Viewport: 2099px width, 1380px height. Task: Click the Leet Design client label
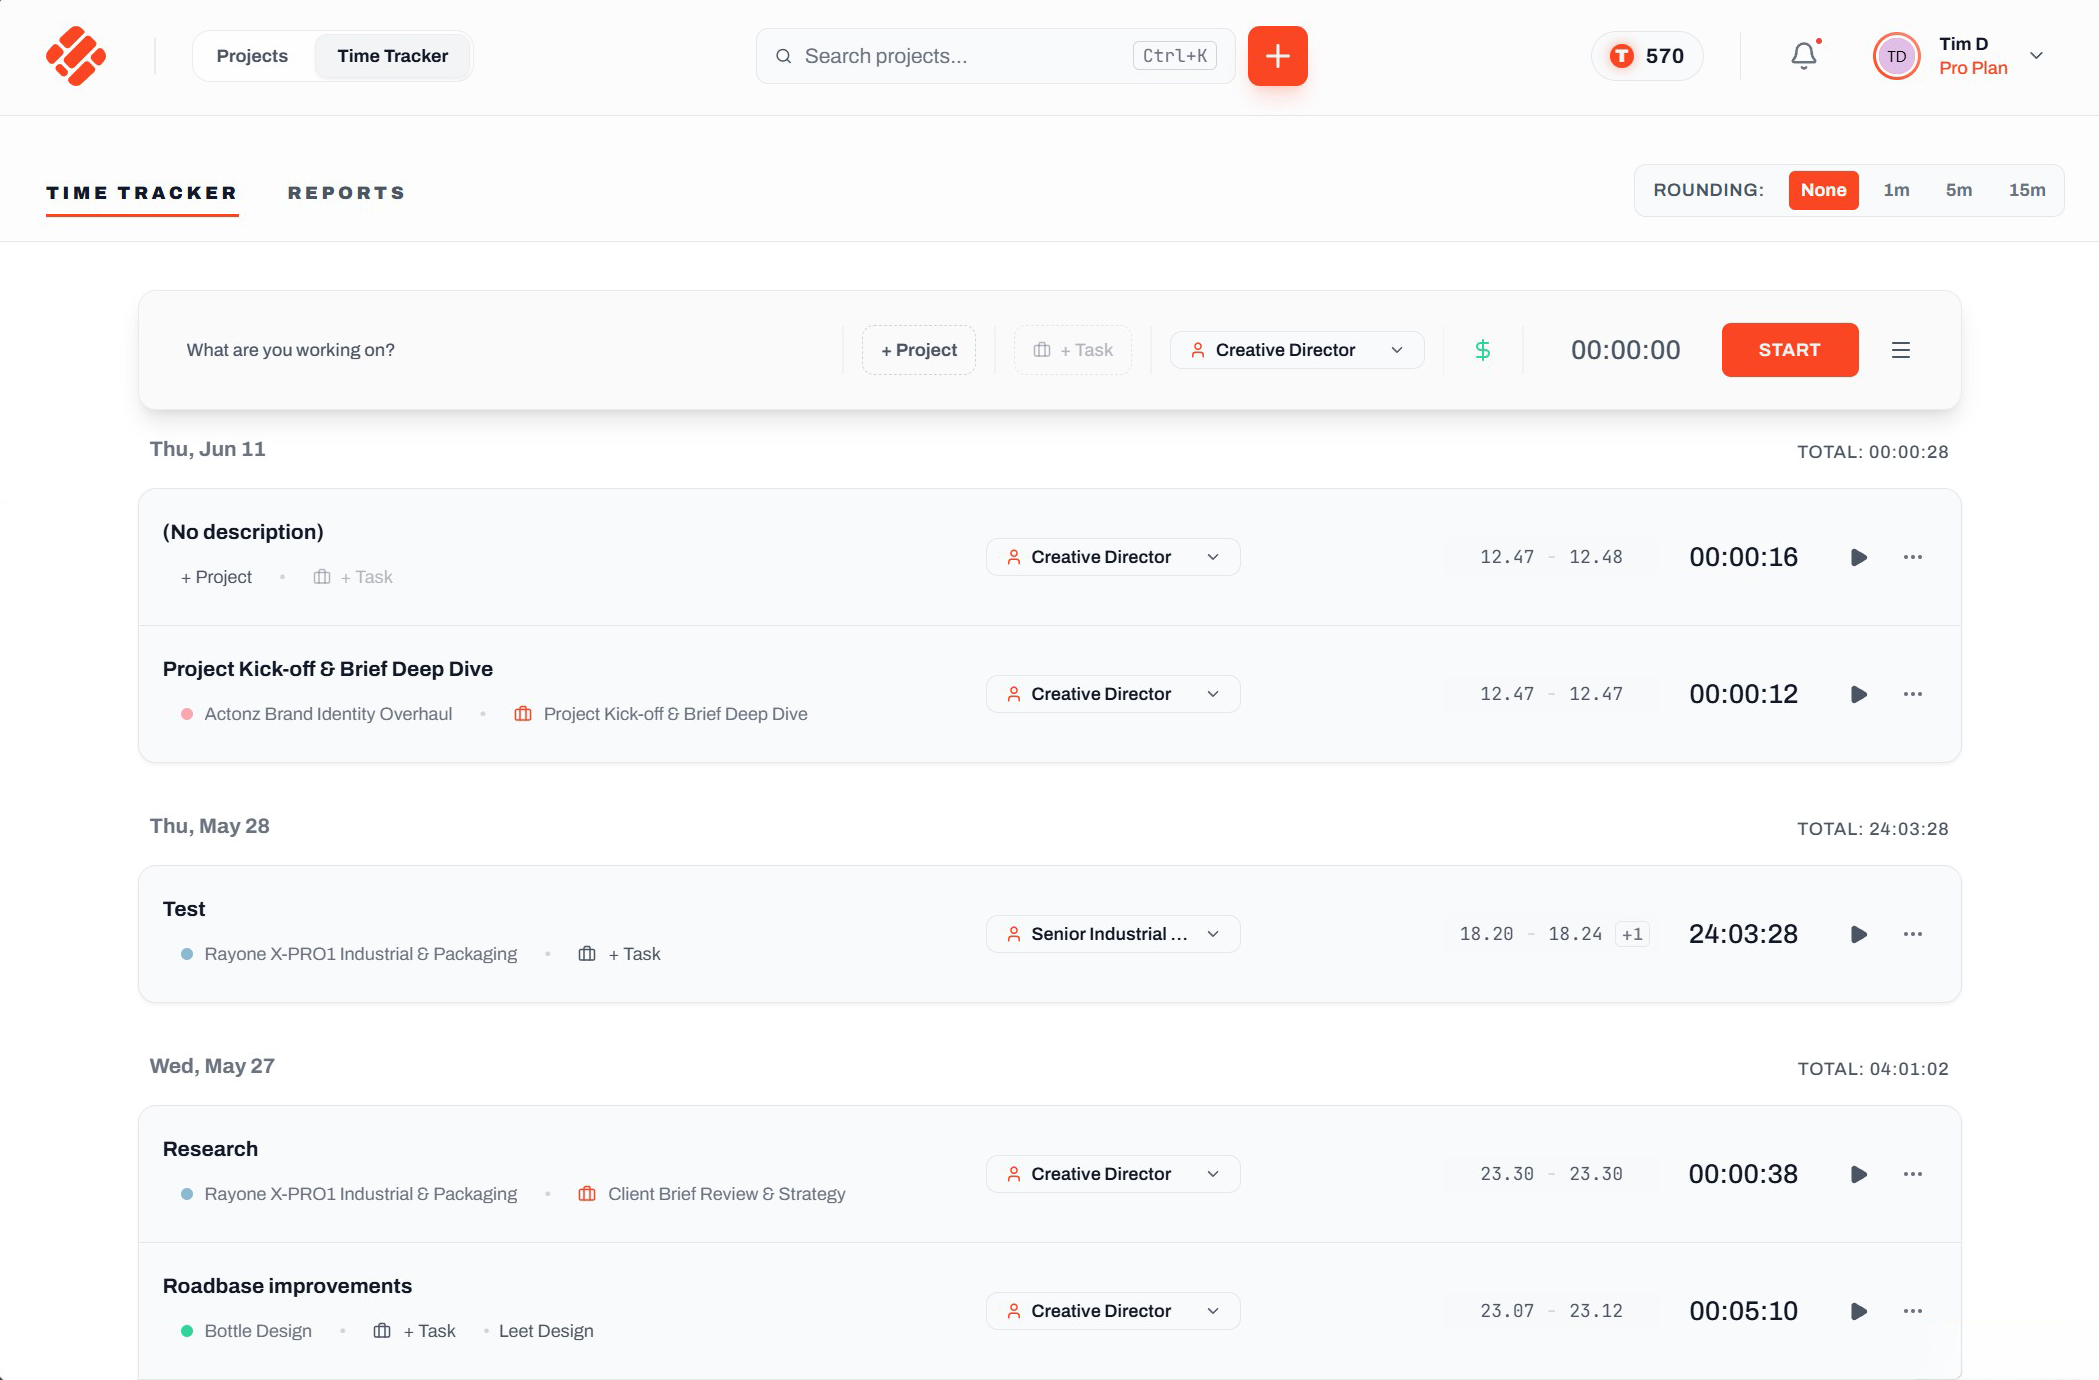546,1331
